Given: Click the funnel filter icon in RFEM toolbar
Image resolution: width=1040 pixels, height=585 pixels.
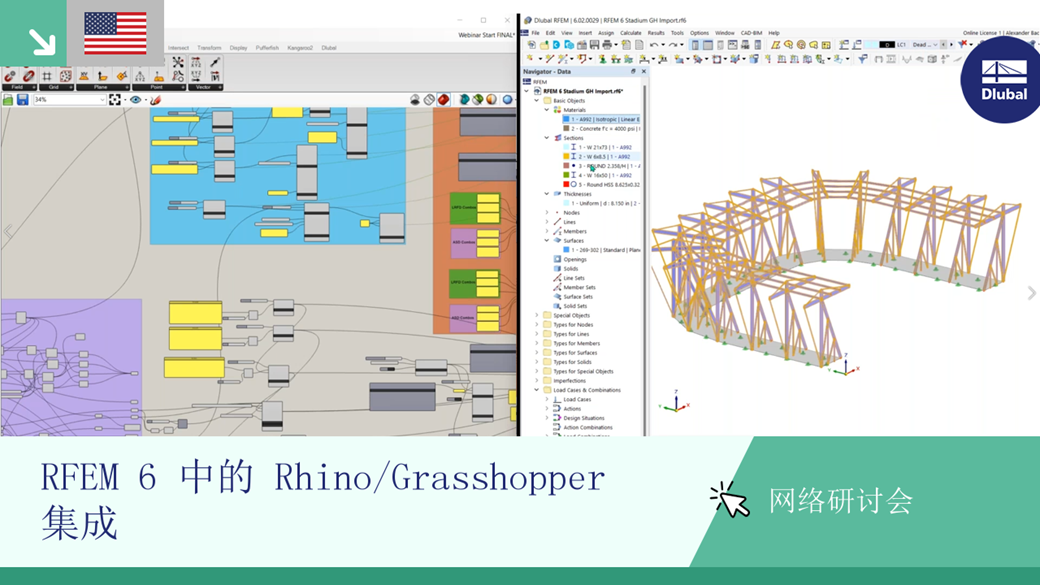Looking at the screenshot, I should pyautogui.click(x=862, y=59).
